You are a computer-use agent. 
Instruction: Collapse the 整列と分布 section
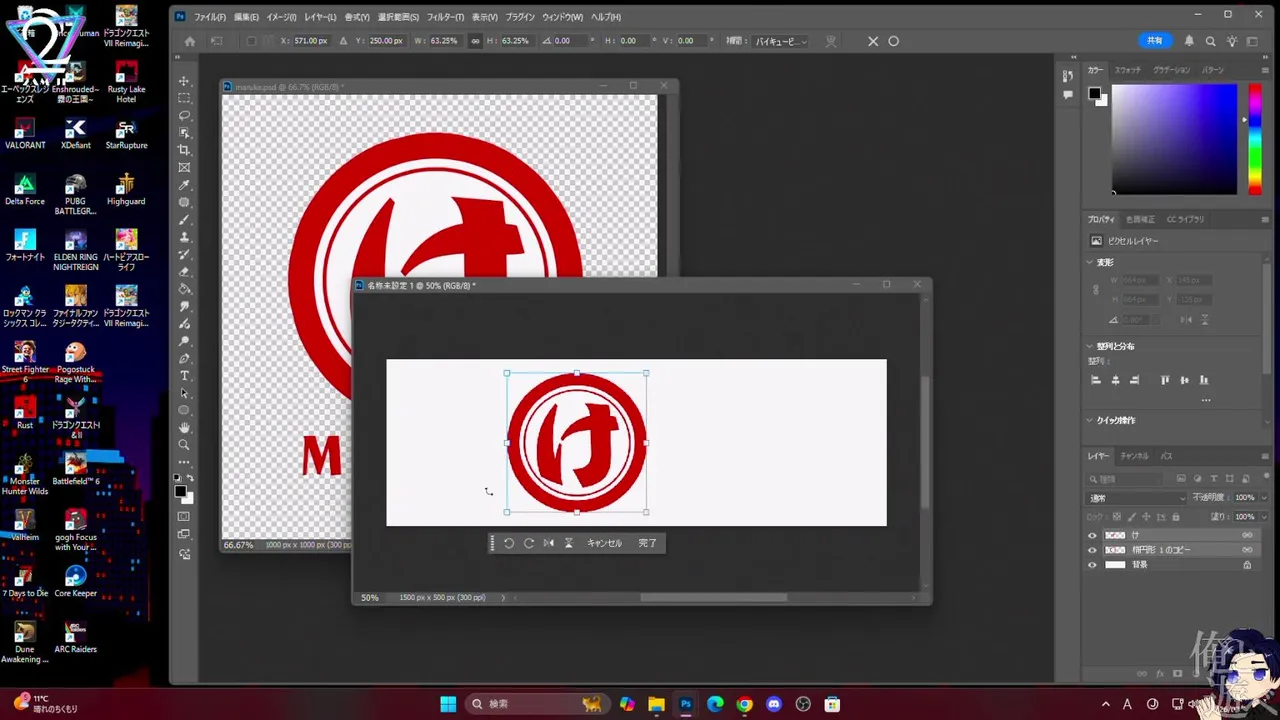1090,346
